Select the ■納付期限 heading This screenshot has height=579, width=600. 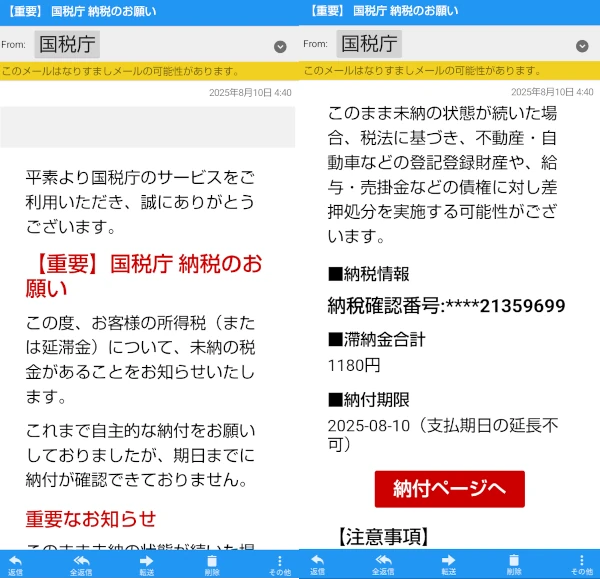(x=369, y=400)
